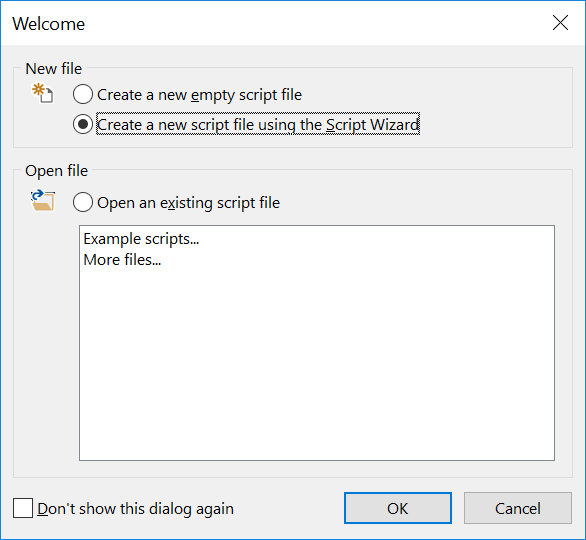Choose More files... from the file list
586x540 pixels.
(122, 260)
